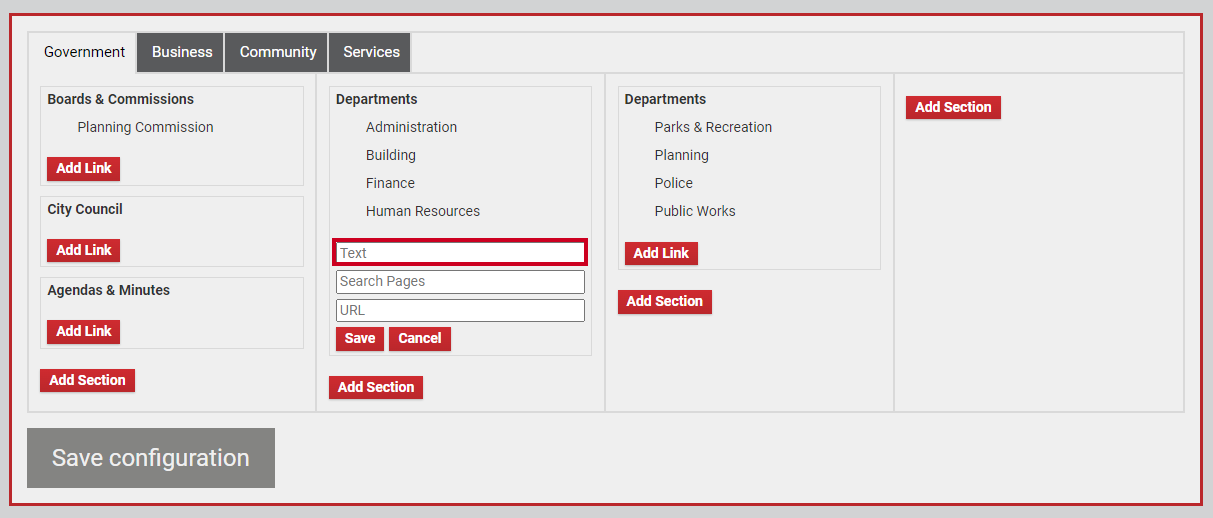
Task: Select the Police link
Action: [x=674, y=183]
